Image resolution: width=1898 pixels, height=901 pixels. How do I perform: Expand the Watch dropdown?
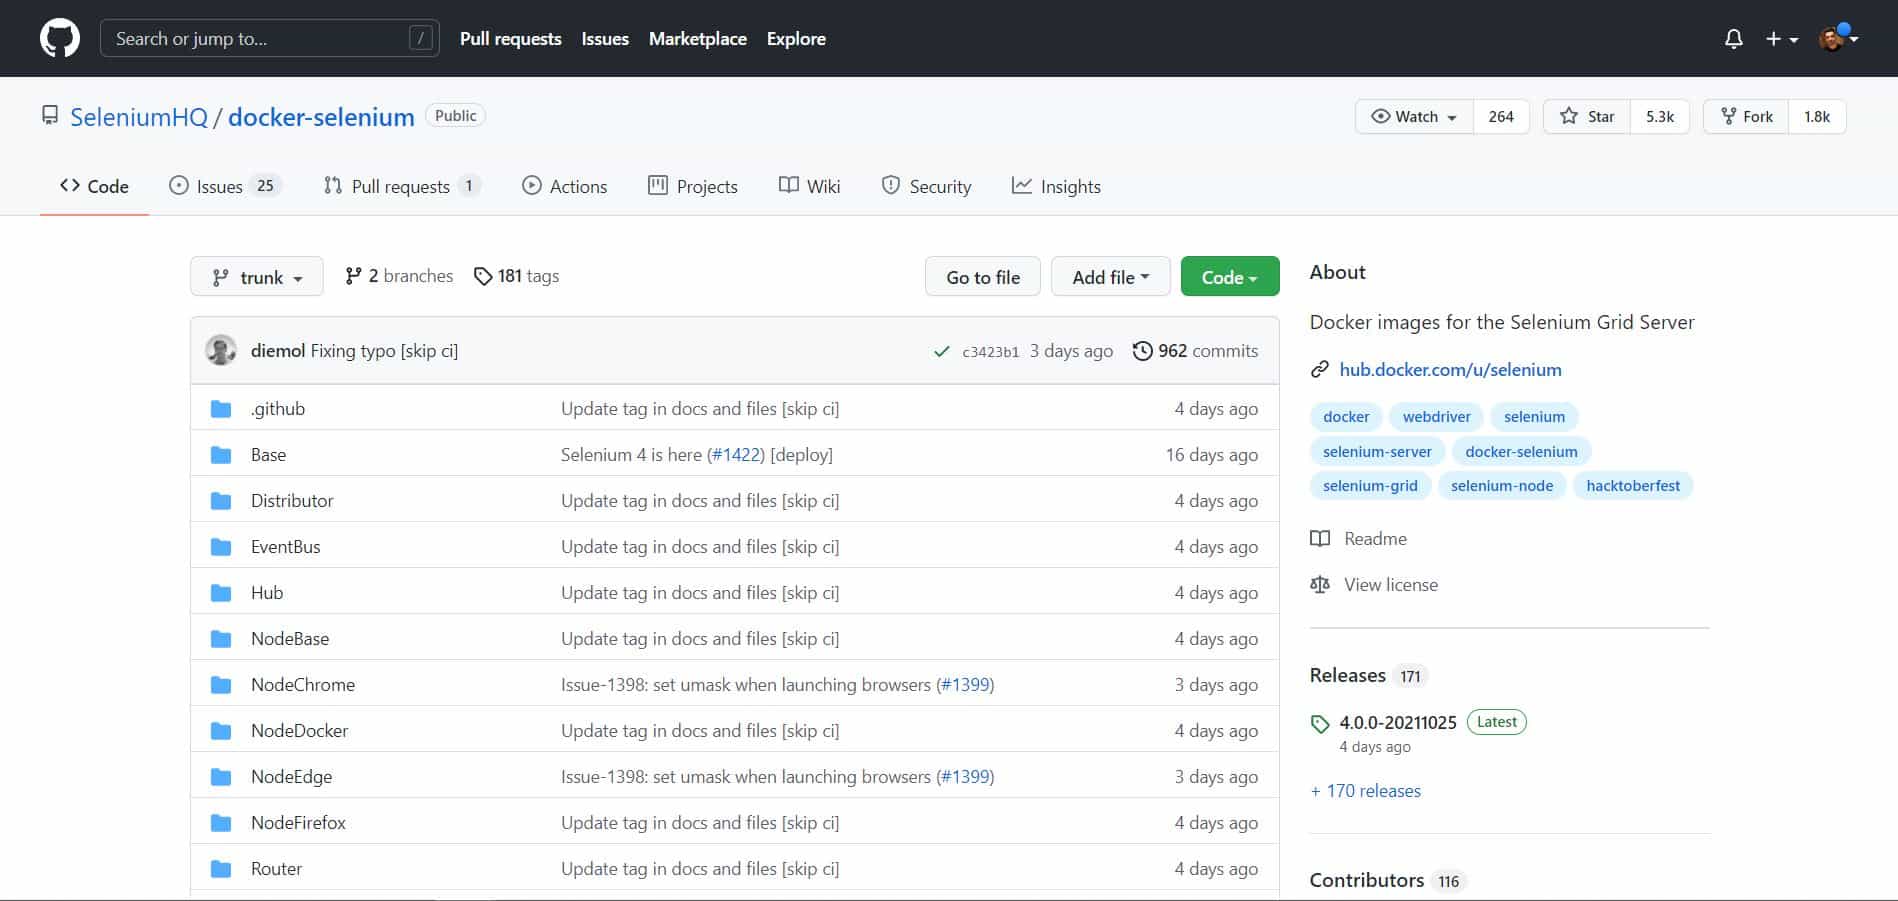(x=1414, y=117)
